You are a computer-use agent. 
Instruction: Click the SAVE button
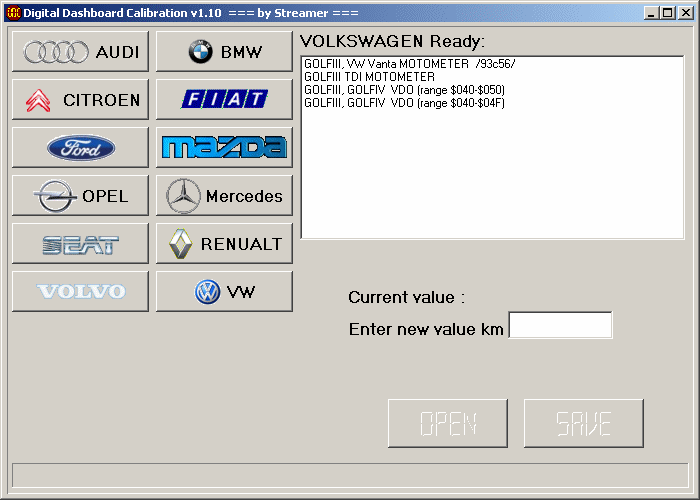[583, 423]
